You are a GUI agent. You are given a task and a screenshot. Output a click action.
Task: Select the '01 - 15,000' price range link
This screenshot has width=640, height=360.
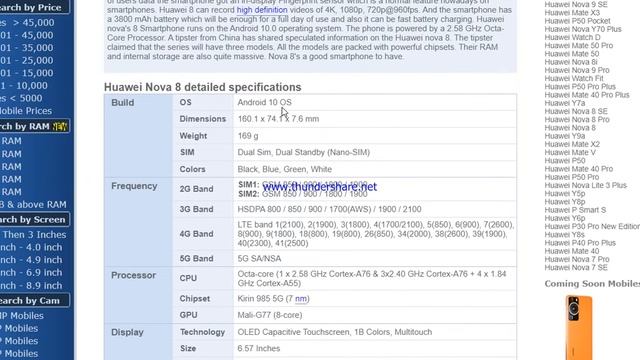(27, 73)
